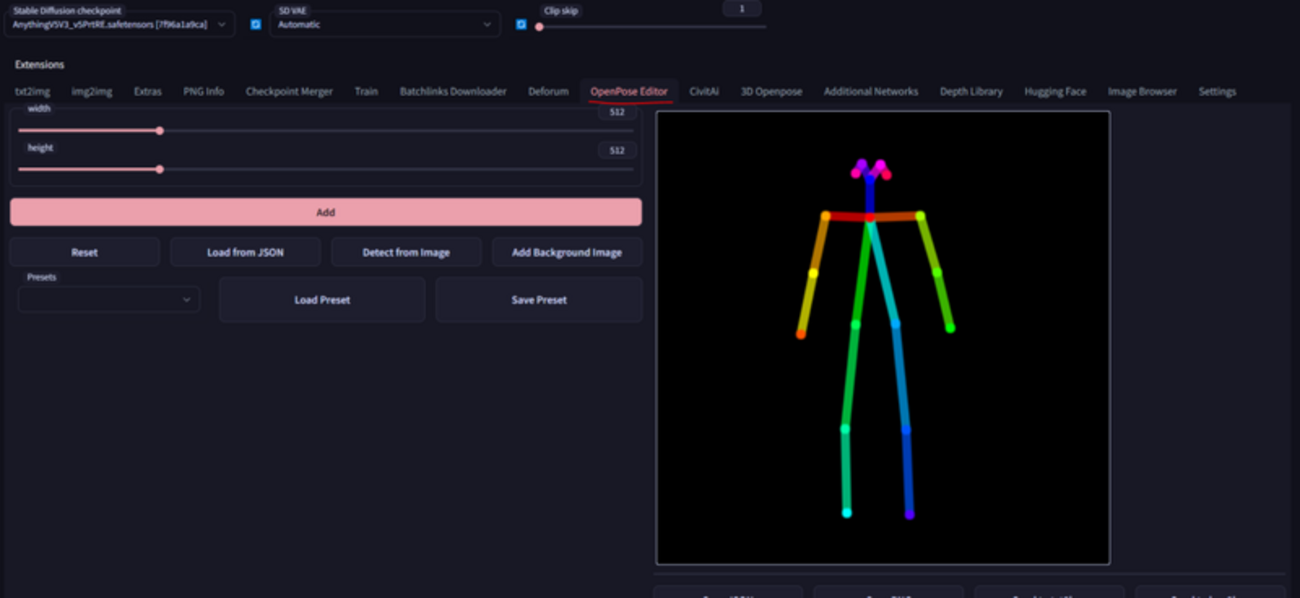Go to the Settings tab
The width and height of the screenshot is (1300, 598).
[x=1217, y=91]
